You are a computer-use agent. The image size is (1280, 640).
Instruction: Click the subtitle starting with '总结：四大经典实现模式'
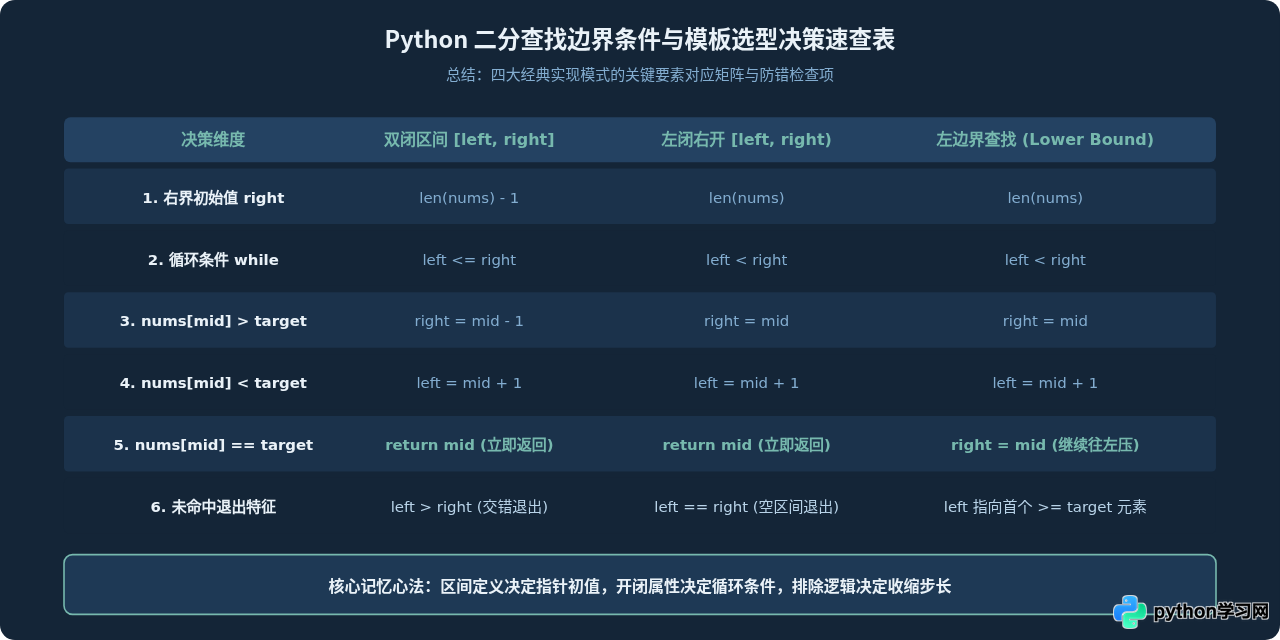point(640,75)
